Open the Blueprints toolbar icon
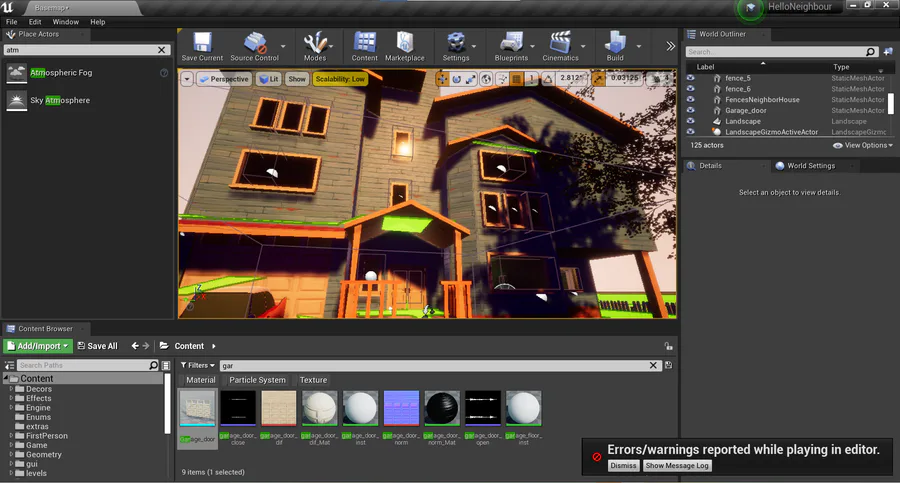 point(511,47)
